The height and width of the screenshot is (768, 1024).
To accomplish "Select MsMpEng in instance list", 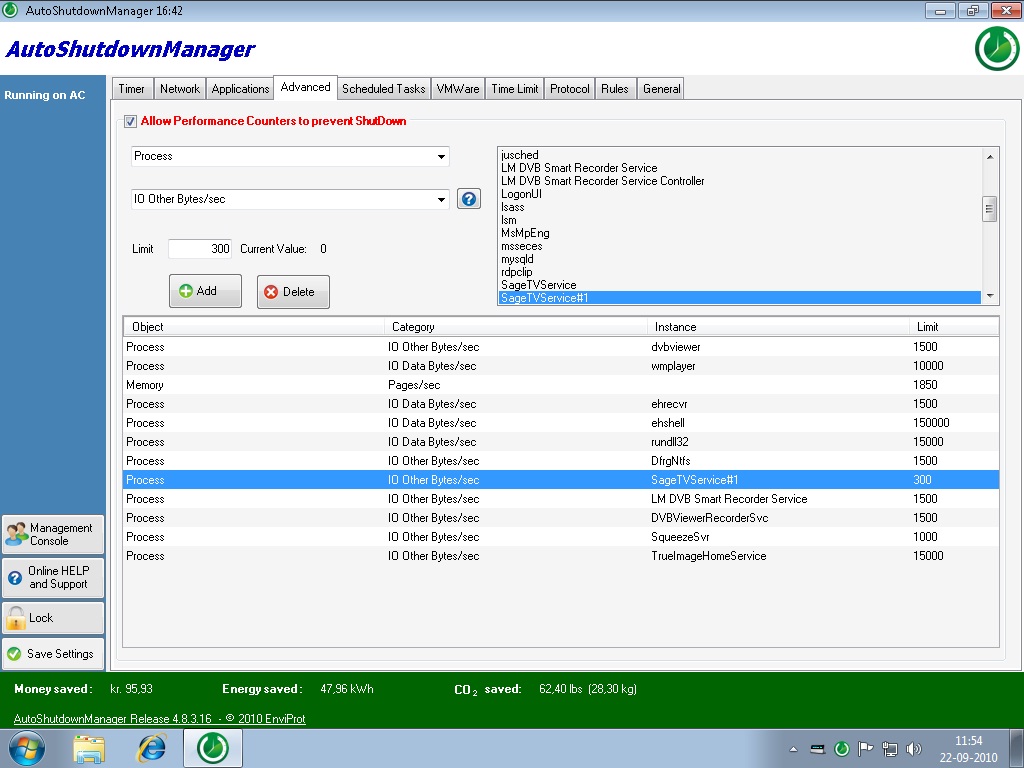I will (x=739, y=233).
